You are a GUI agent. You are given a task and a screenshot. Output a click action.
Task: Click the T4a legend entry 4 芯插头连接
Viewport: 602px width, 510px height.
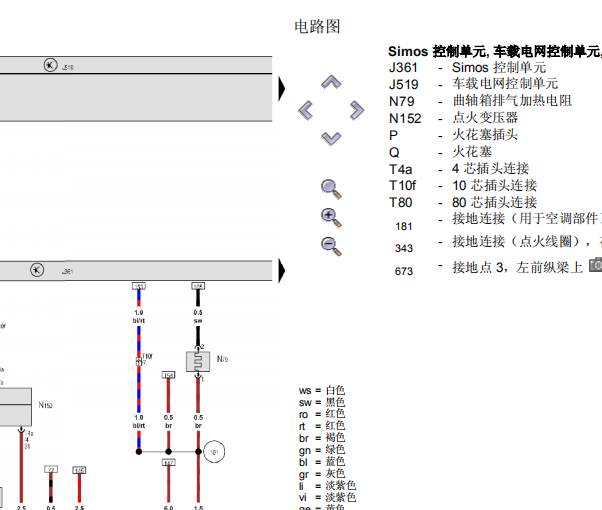459,169
